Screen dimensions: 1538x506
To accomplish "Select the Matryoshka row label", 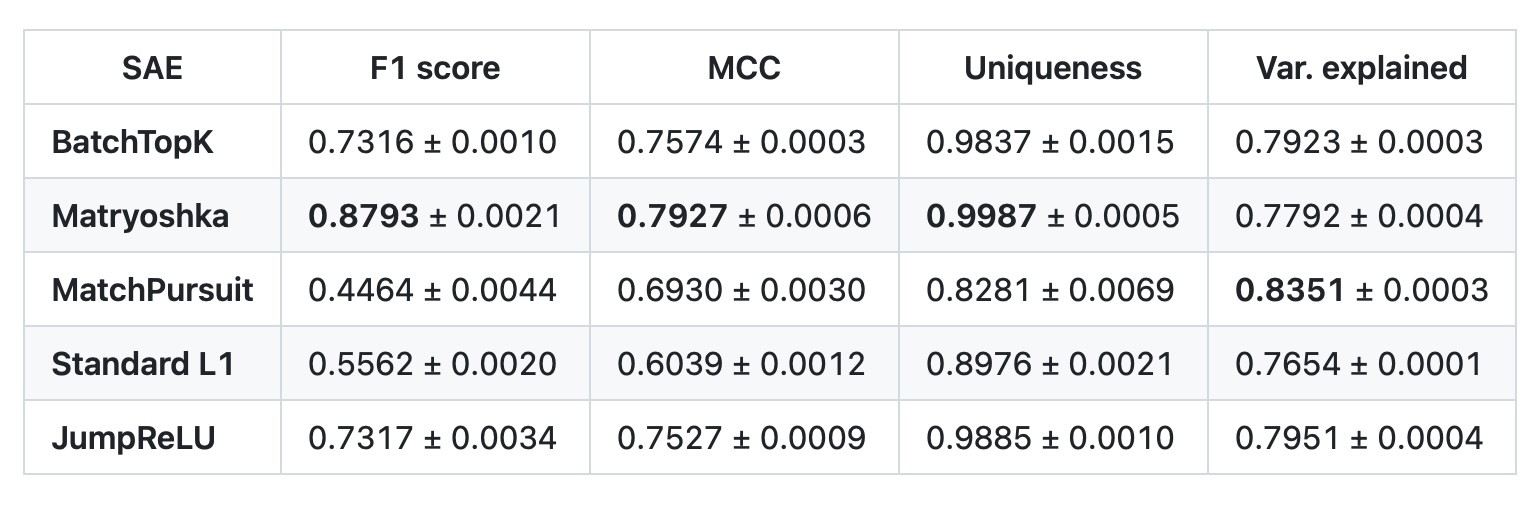I will click(140, 215).
